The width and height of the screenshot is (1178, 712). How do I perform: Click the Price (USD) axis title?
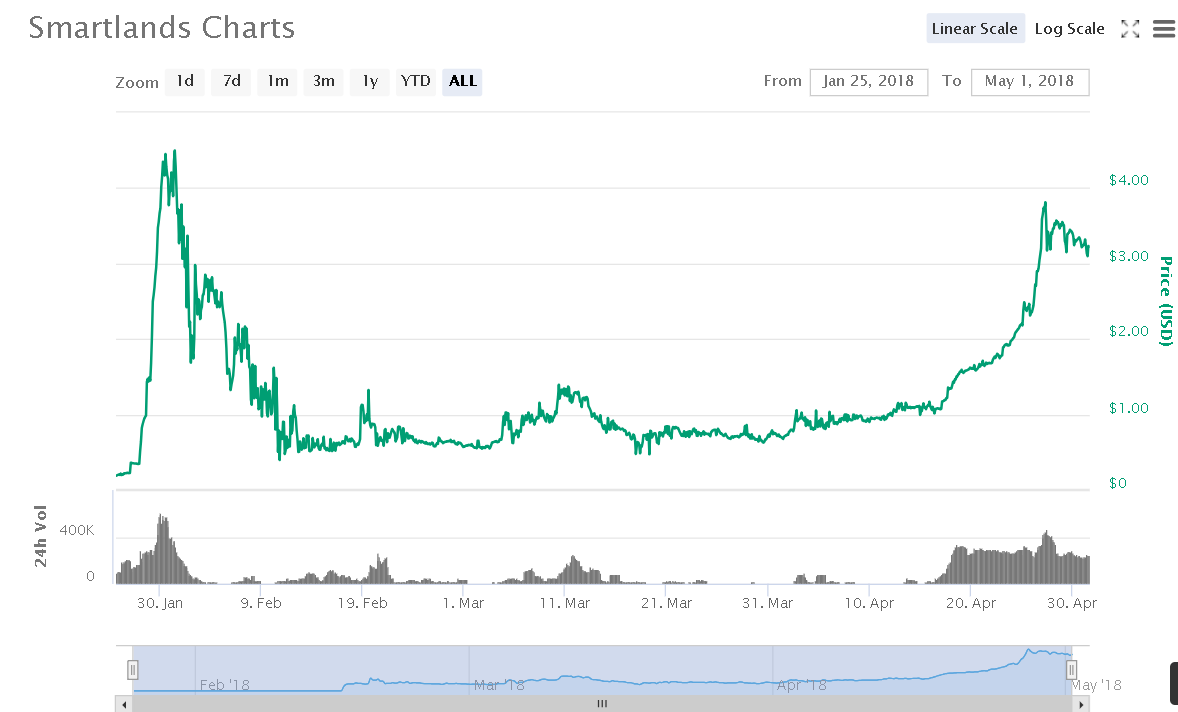tap(1165, 301)
